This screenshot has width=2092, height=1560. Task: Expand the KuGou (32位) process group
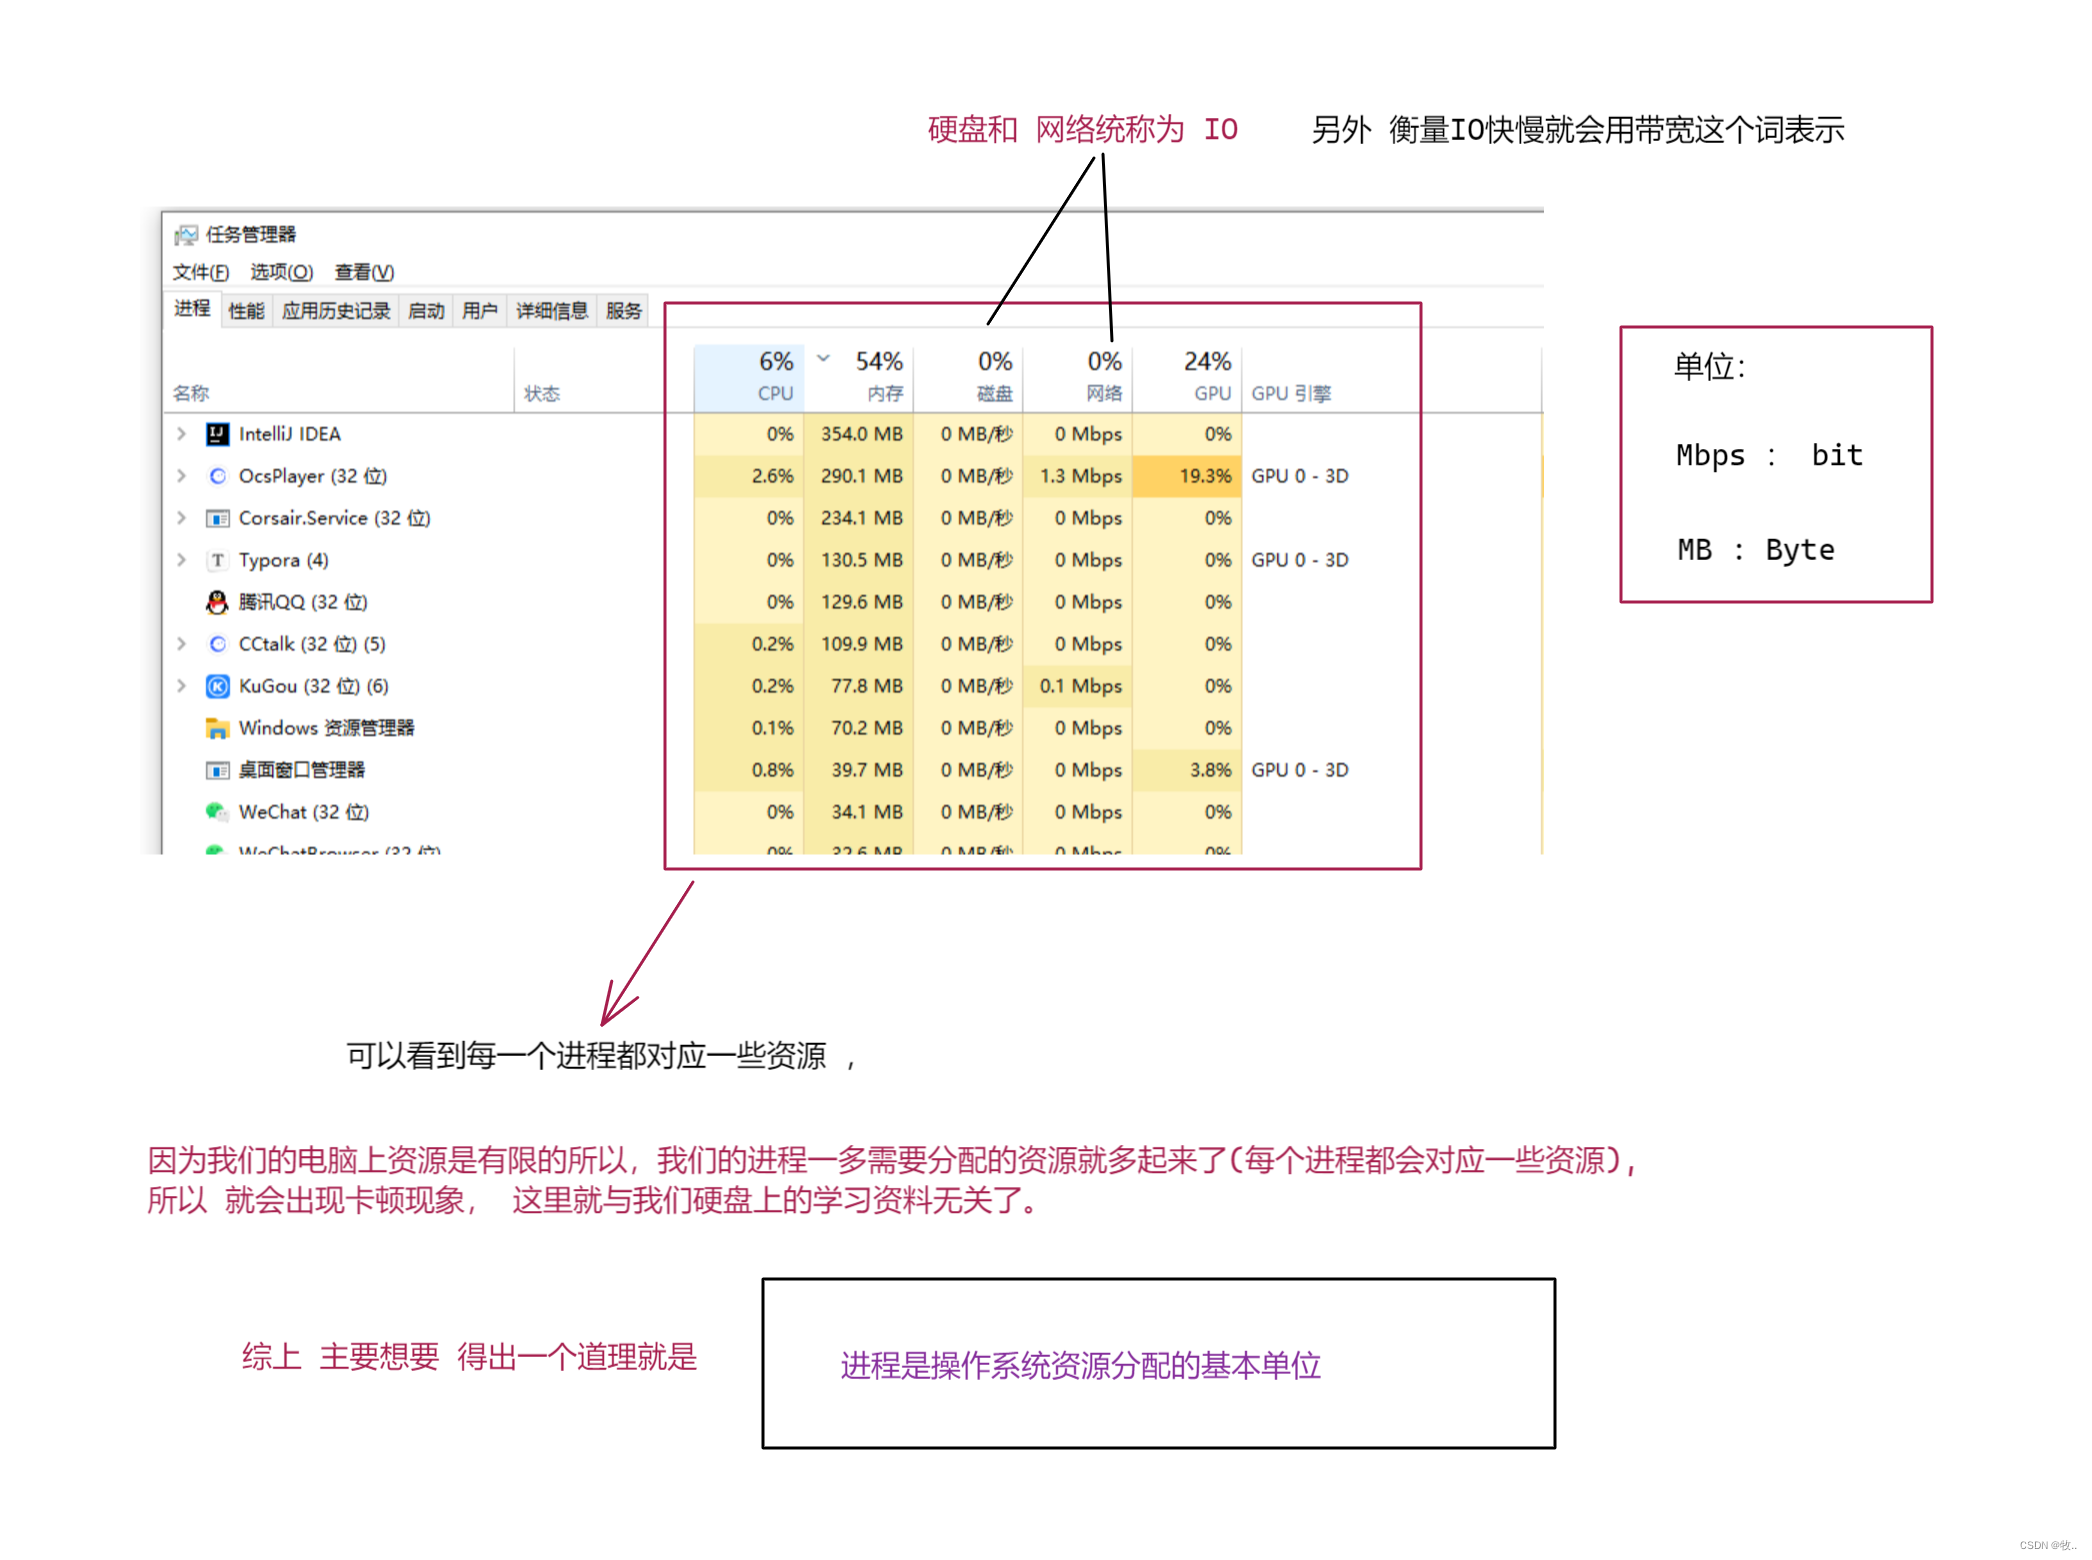pyautogui.click(x=181, y=685)
